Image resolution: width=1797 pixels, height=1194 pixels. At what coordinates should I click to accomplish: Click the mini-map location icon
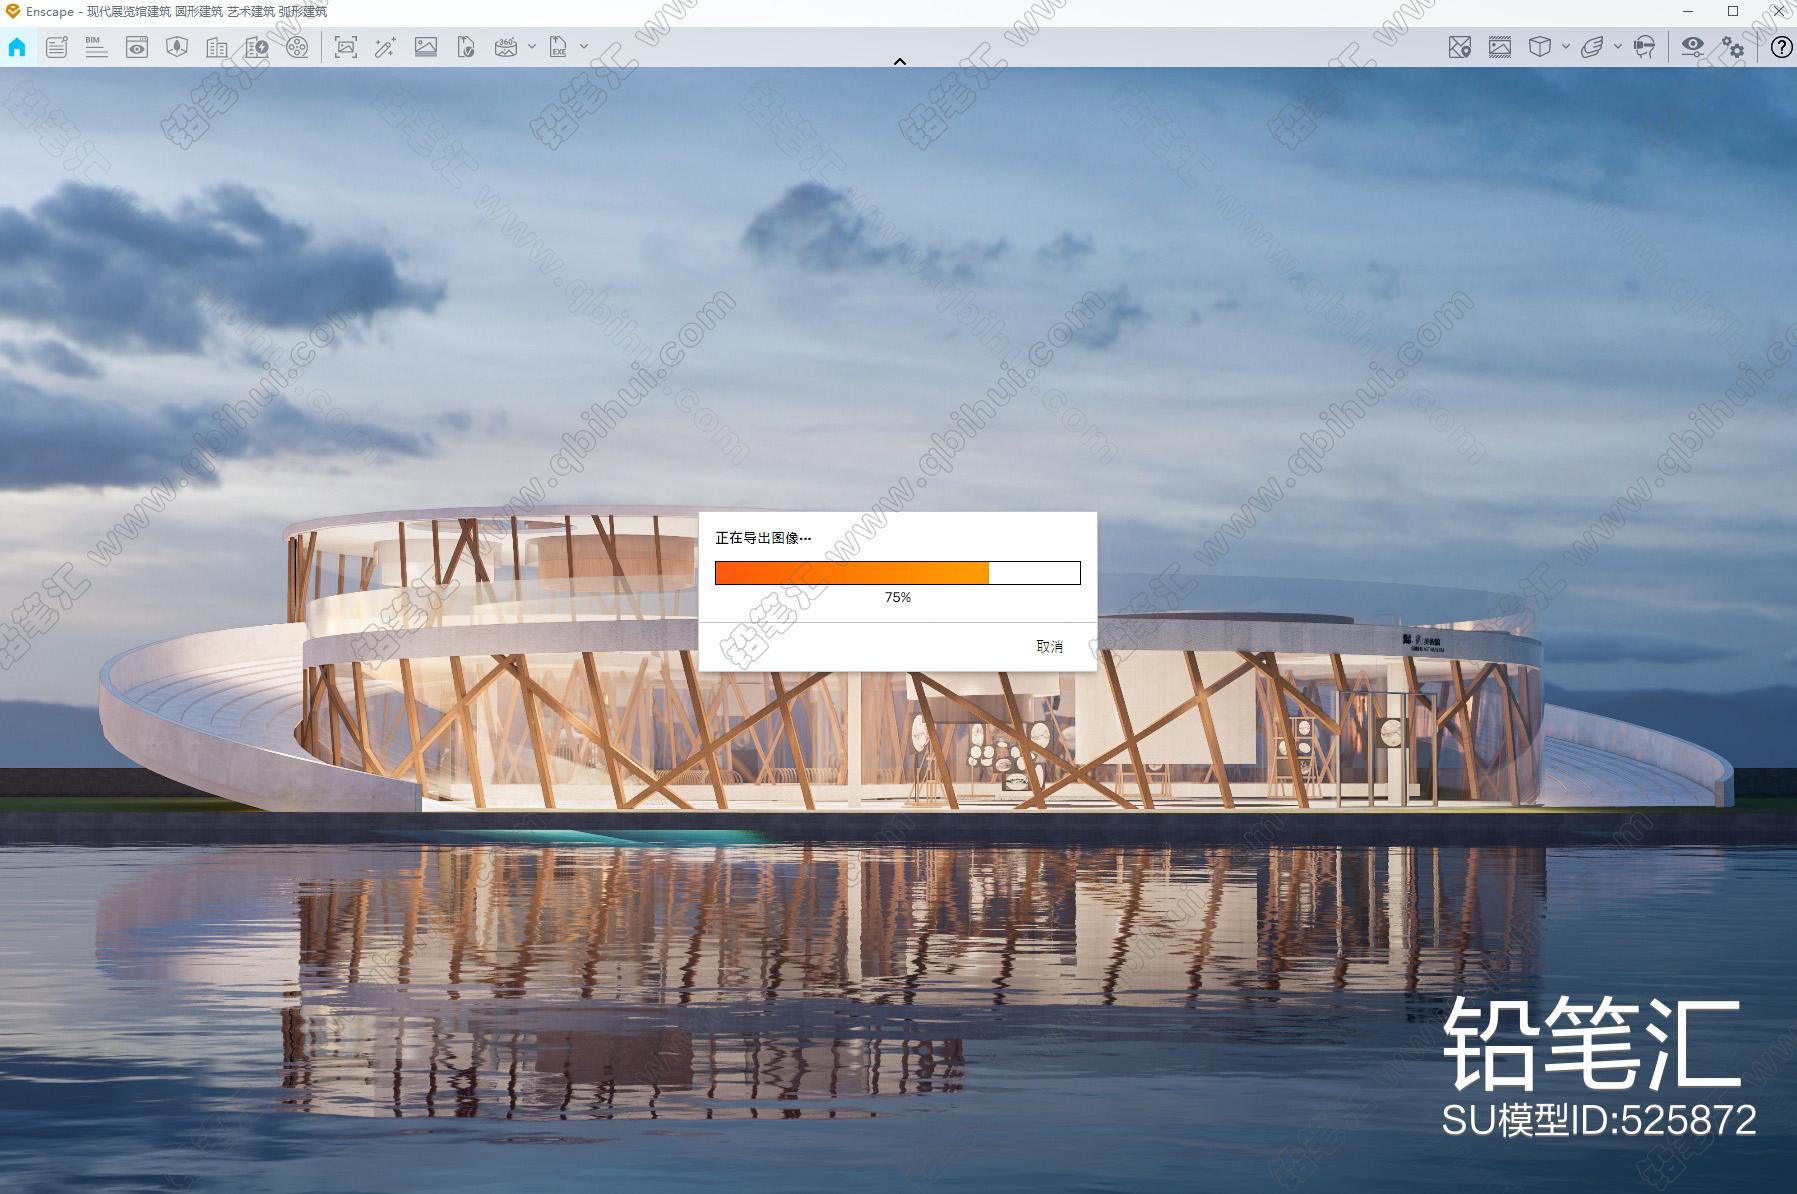click(1460, 47)
